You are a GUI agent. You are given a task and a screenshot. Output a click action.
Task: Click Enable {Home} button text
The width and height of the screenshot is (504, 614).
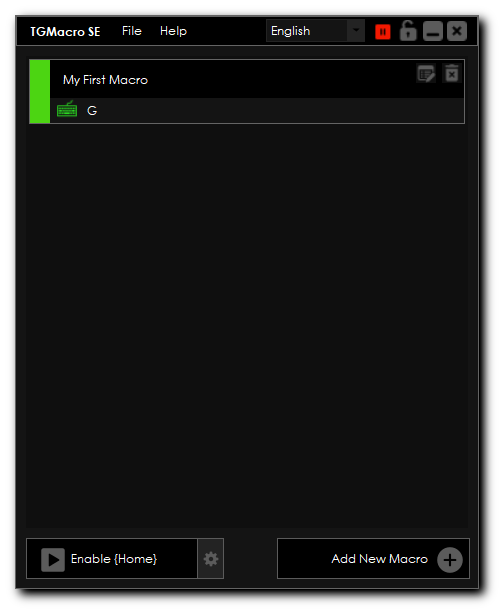point(114,559)
